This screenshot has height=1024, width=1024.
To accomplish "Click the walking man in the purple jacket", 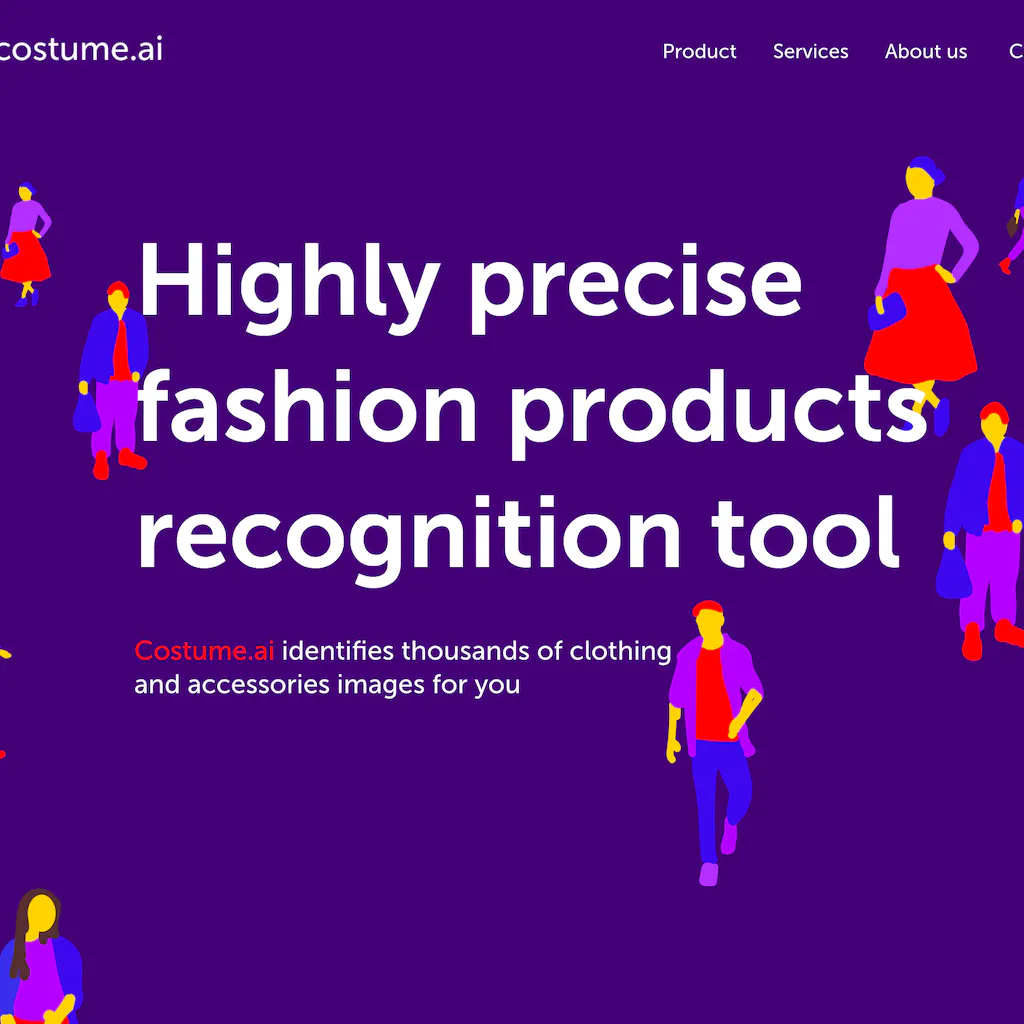I will point(714,743).
